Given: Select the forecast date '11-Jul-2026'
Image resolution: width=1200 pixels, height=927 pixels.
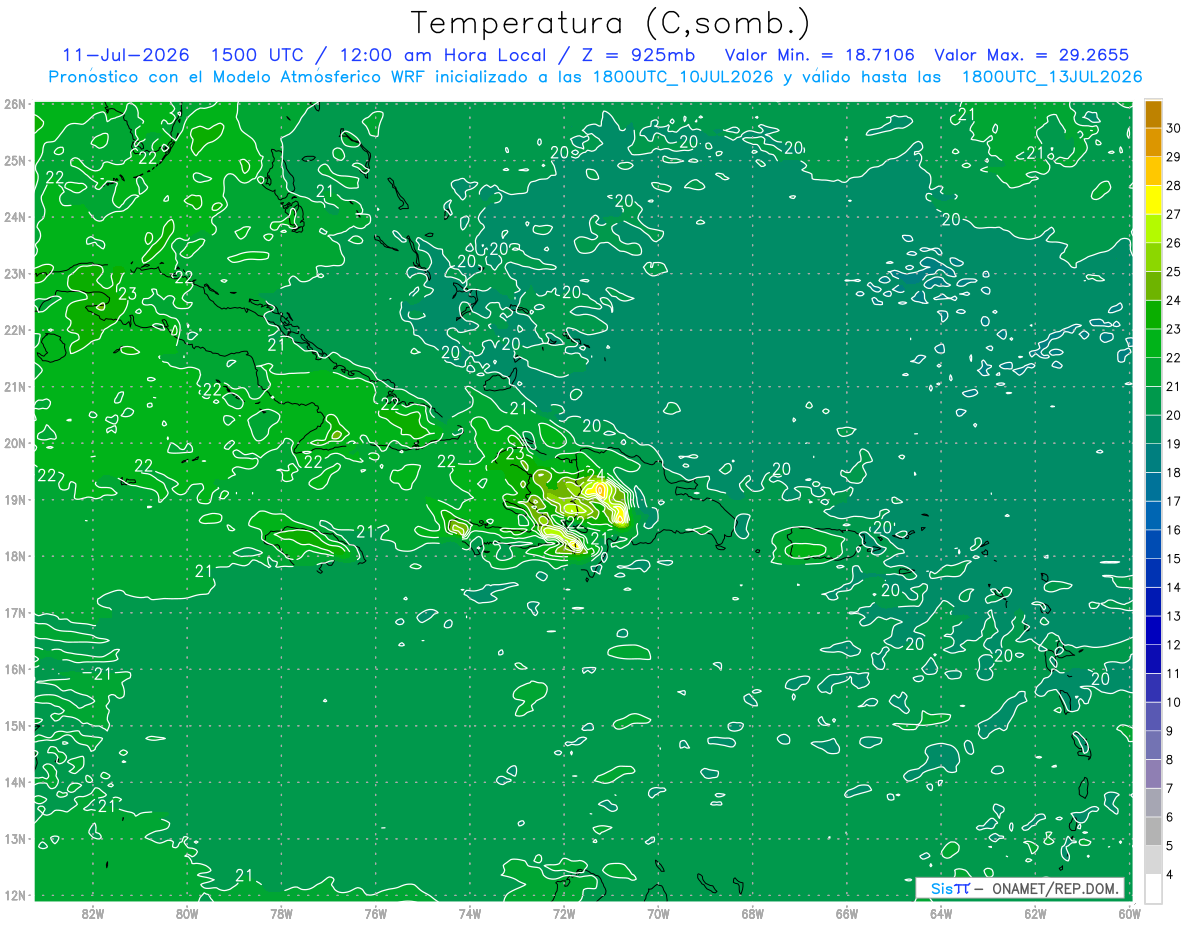Looking at the screenshot, I should point(126,55).
